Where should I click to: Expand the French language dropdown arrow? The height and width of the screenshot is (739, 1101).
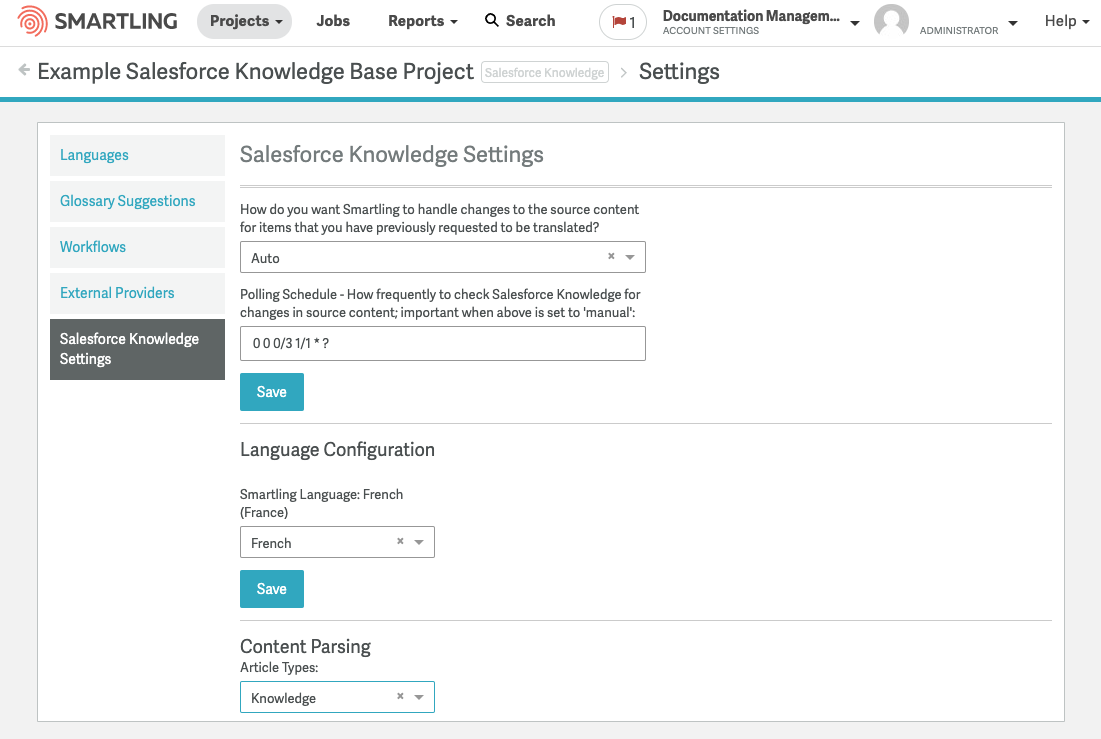click(x=419, y=542)
